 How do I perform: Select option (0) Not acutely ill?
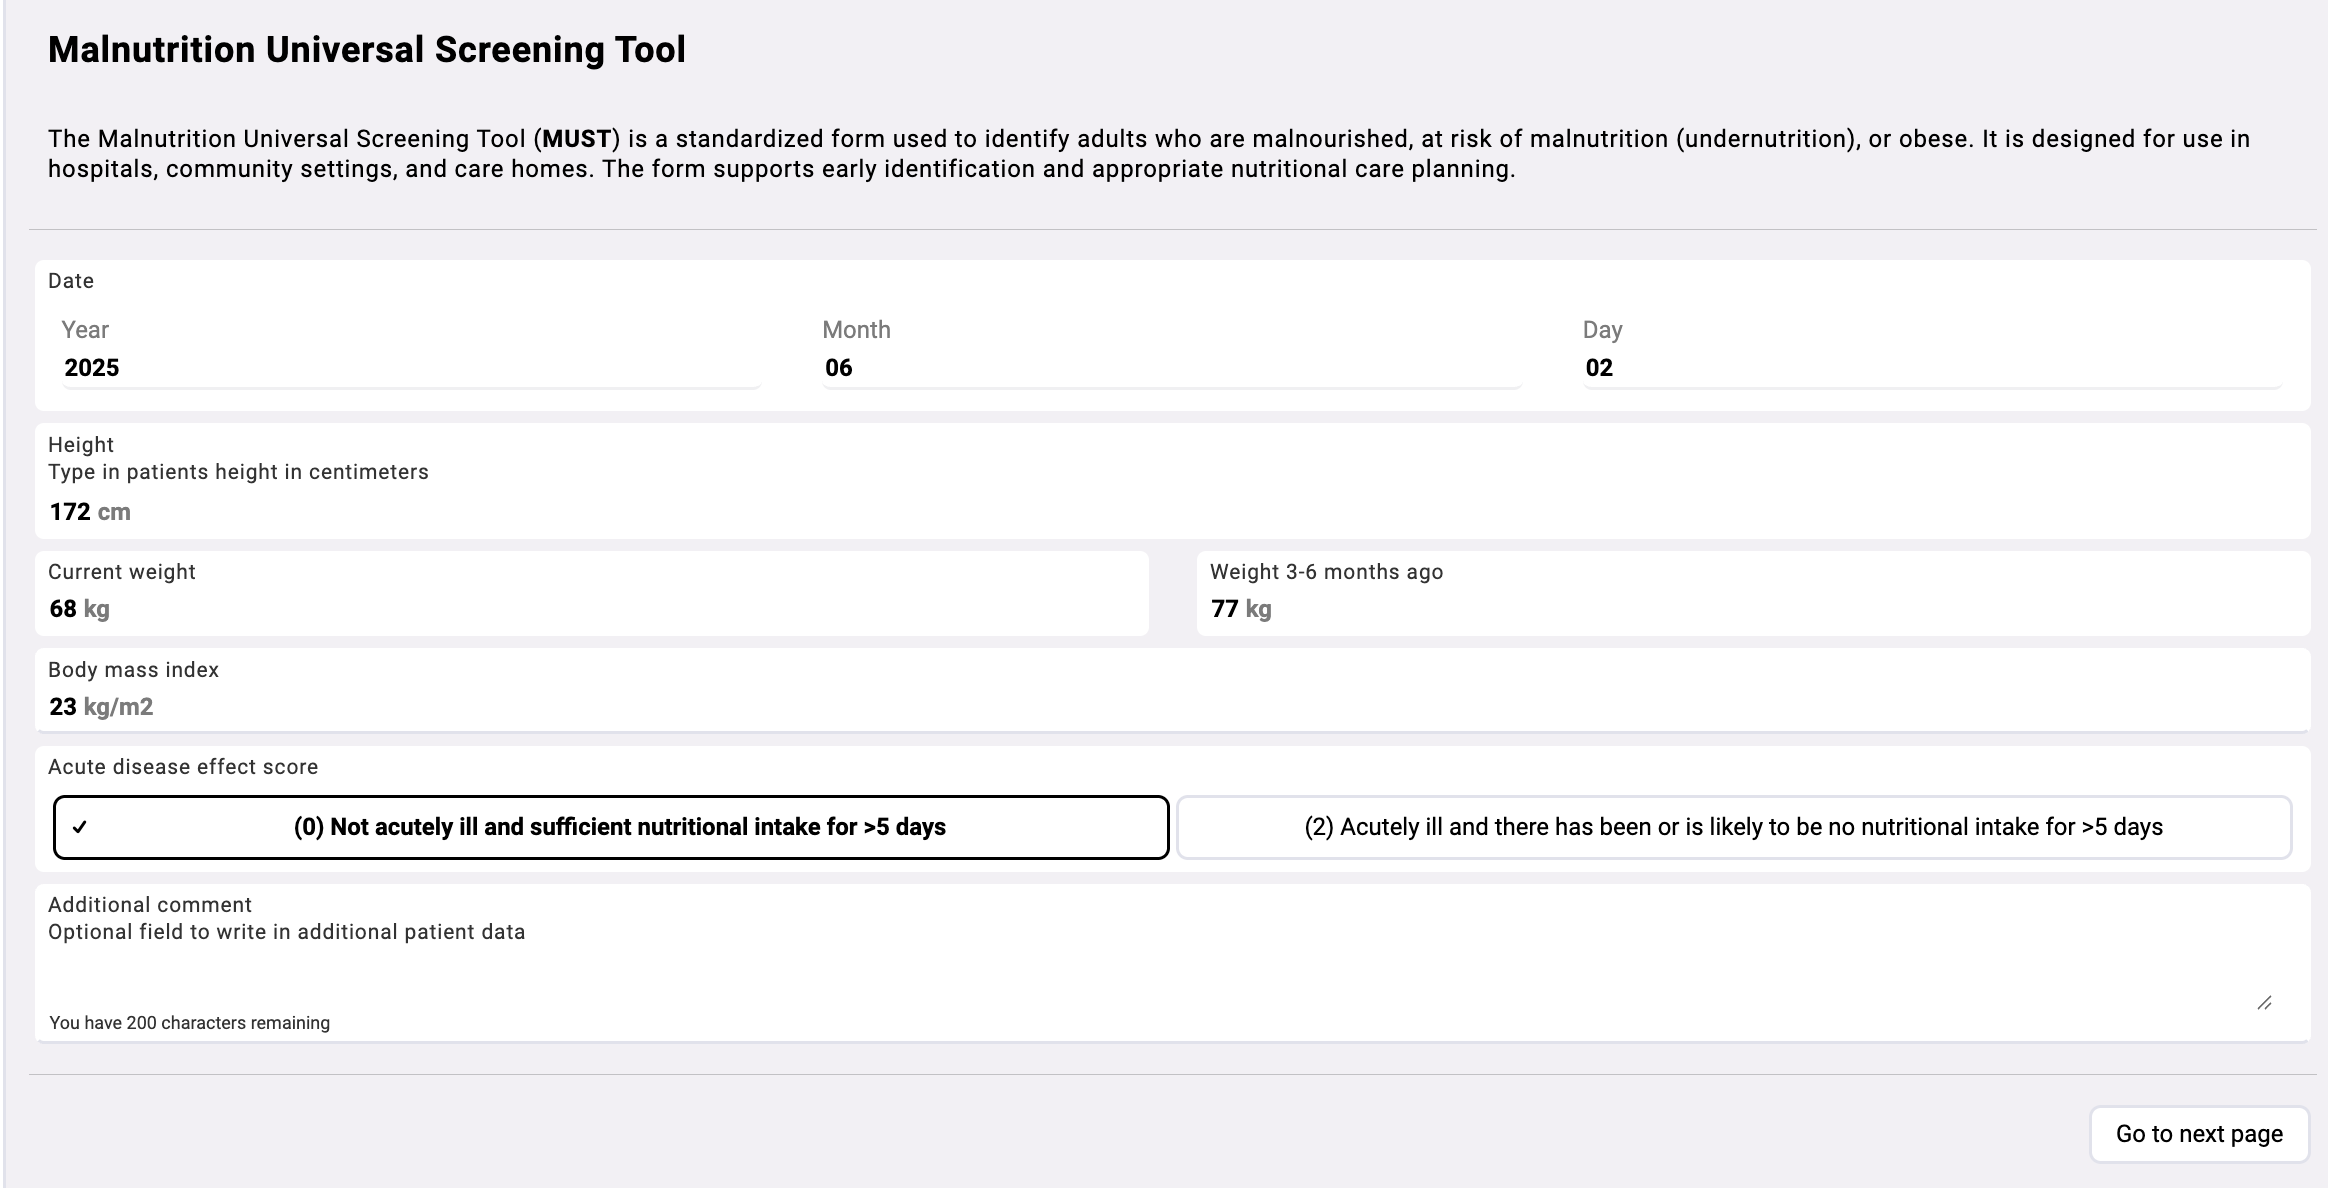coord(611,827)
